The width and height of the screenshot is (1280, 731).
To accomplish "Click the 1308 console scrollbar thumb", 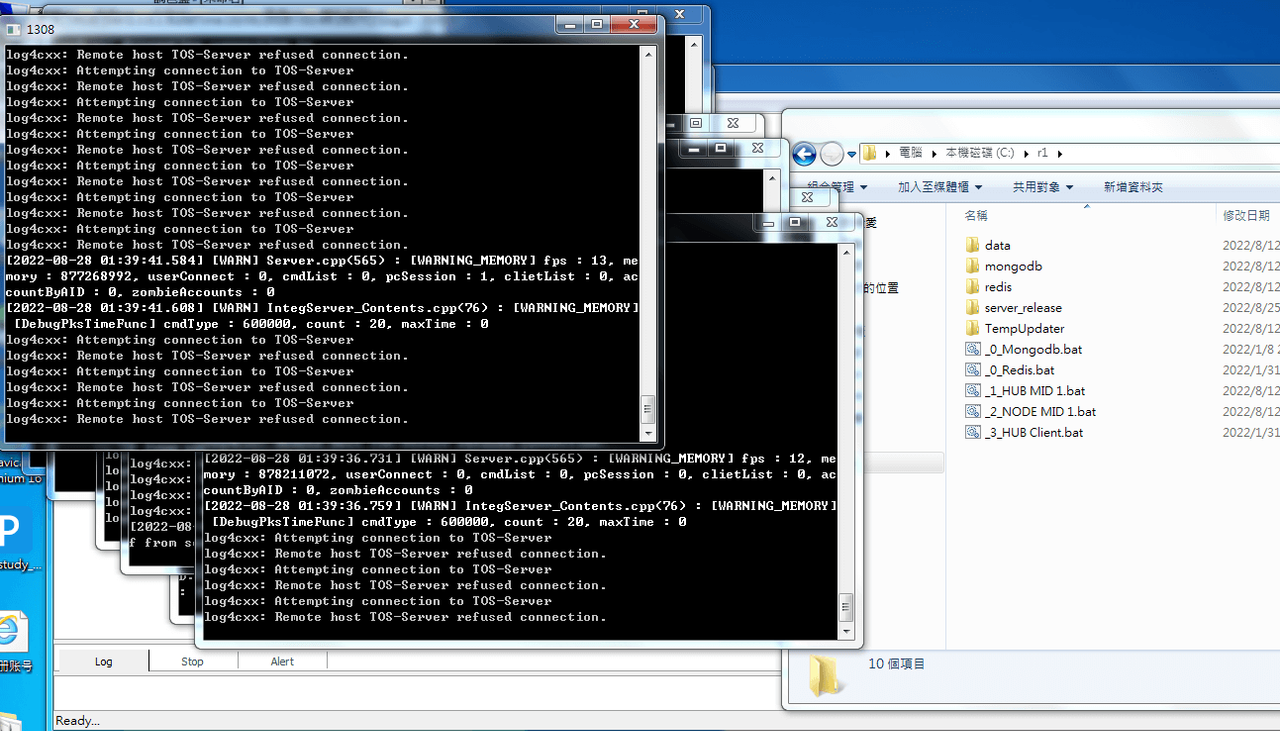I will pos(648,409).
